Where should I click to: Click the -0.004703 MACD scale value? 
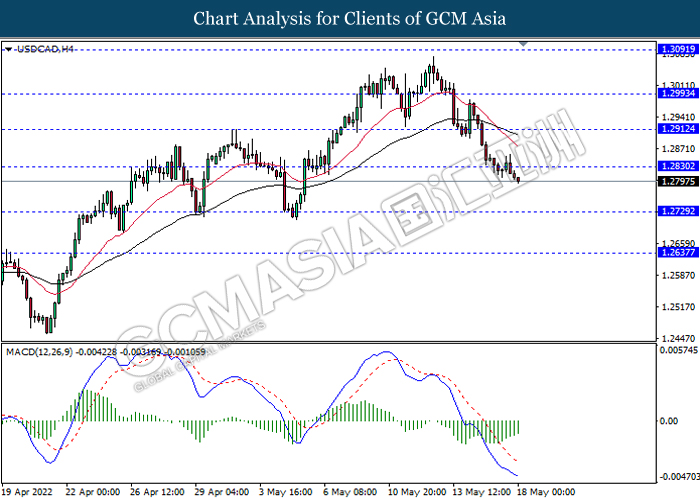(x=679, y=477)
